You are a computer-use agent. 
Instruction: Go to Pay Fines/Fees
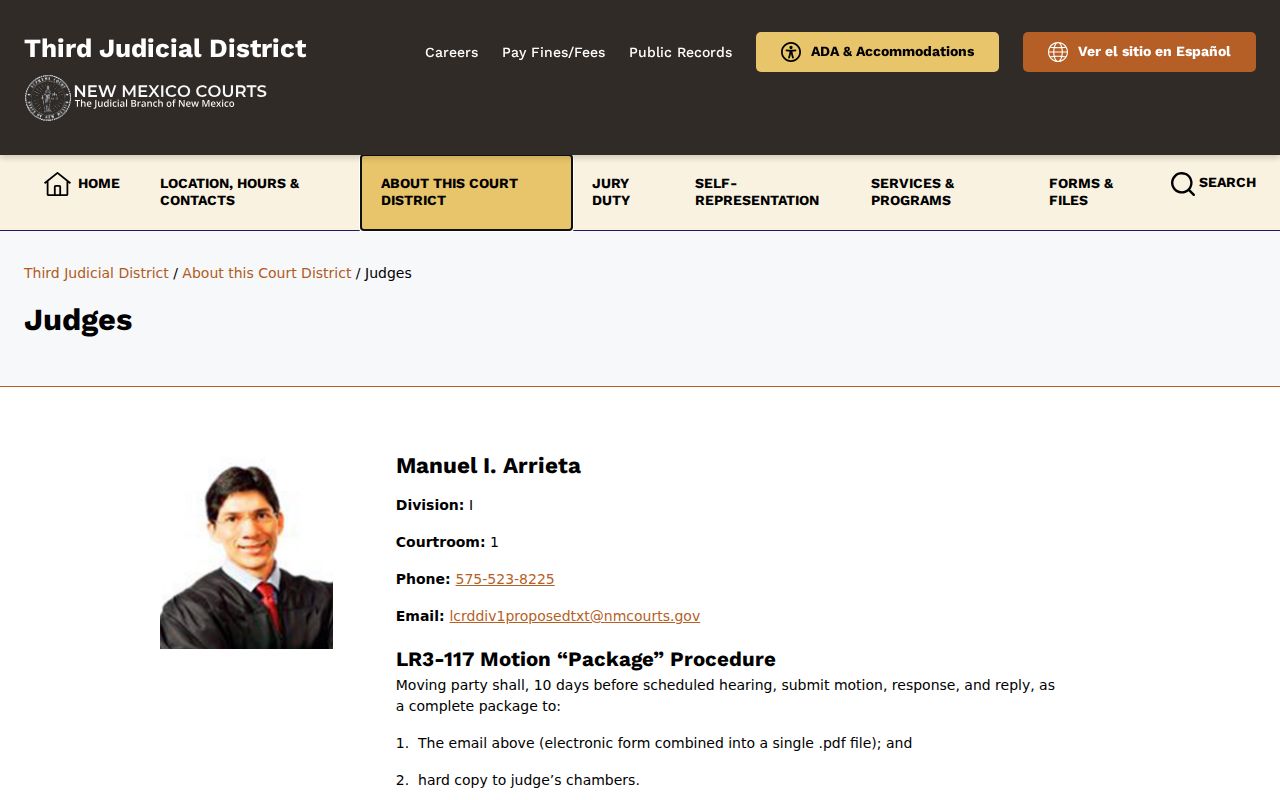click(553, 52)
